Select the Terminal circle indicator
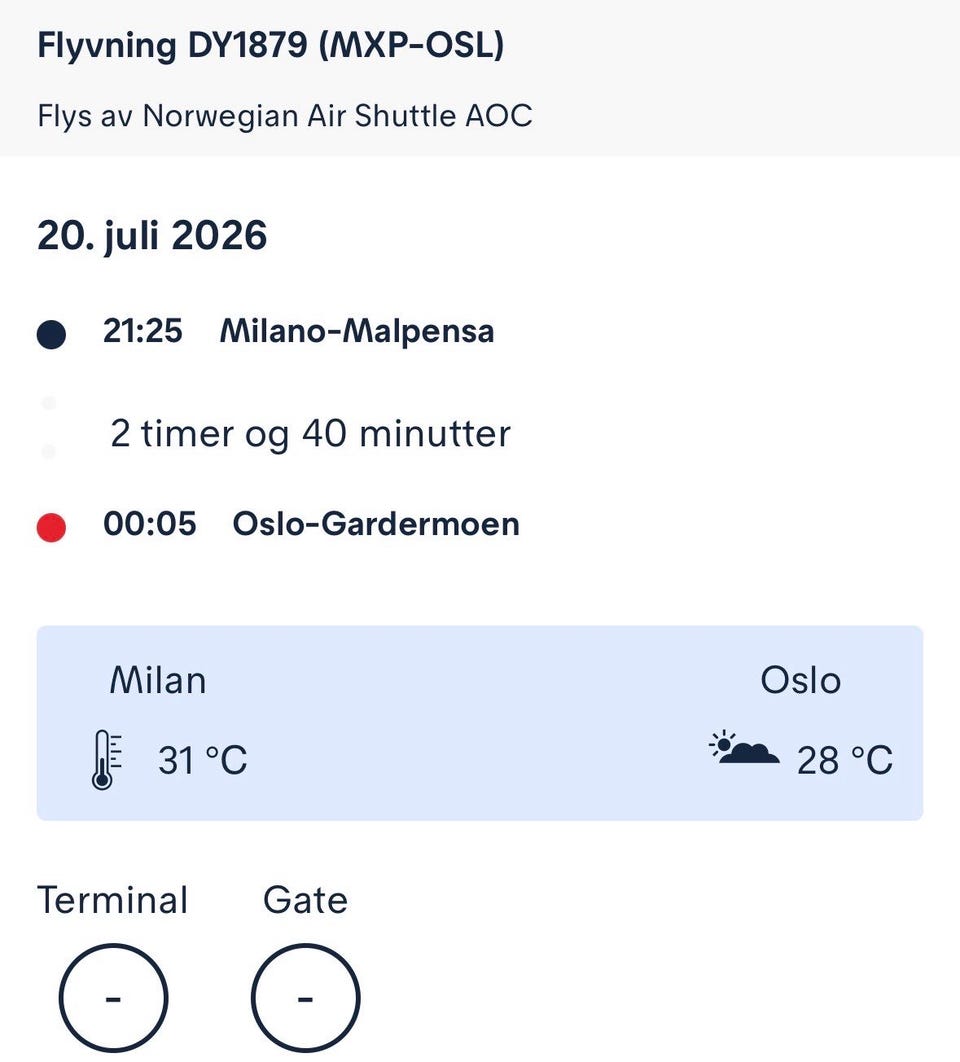The height and width of the screenshot is (1062, 960). pos(113,998)
